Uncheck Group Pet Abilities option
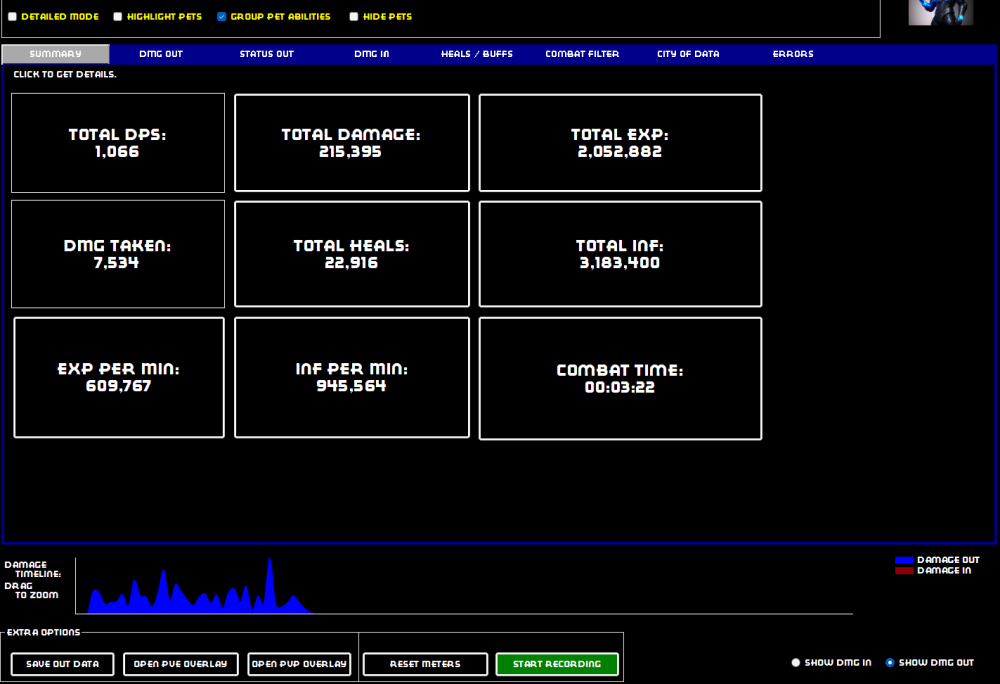The height and width of the screenshot is (684, 1000). coord(222,17)
